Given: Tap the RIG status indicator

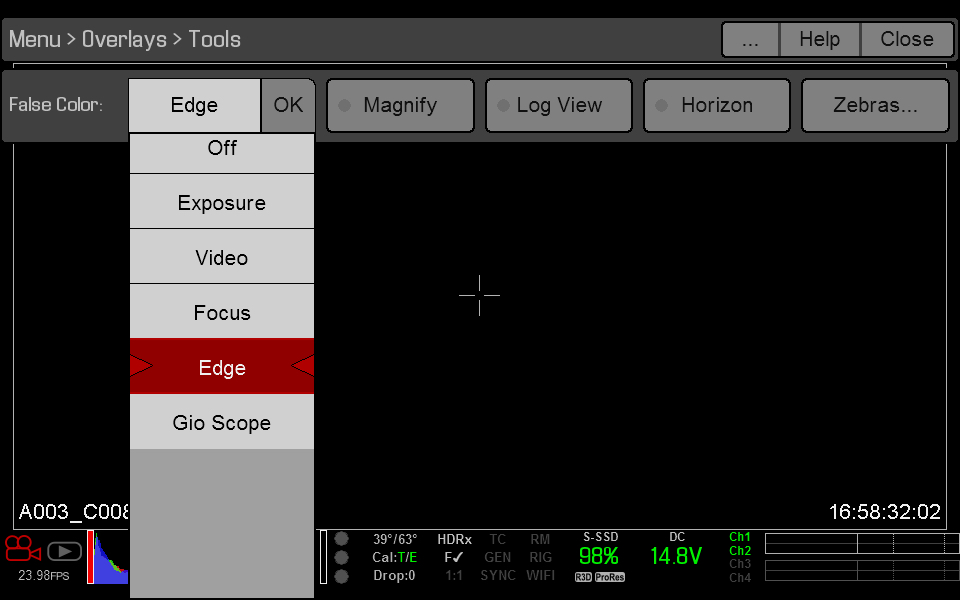Looking at the screenshot, I should click(540, 557).
